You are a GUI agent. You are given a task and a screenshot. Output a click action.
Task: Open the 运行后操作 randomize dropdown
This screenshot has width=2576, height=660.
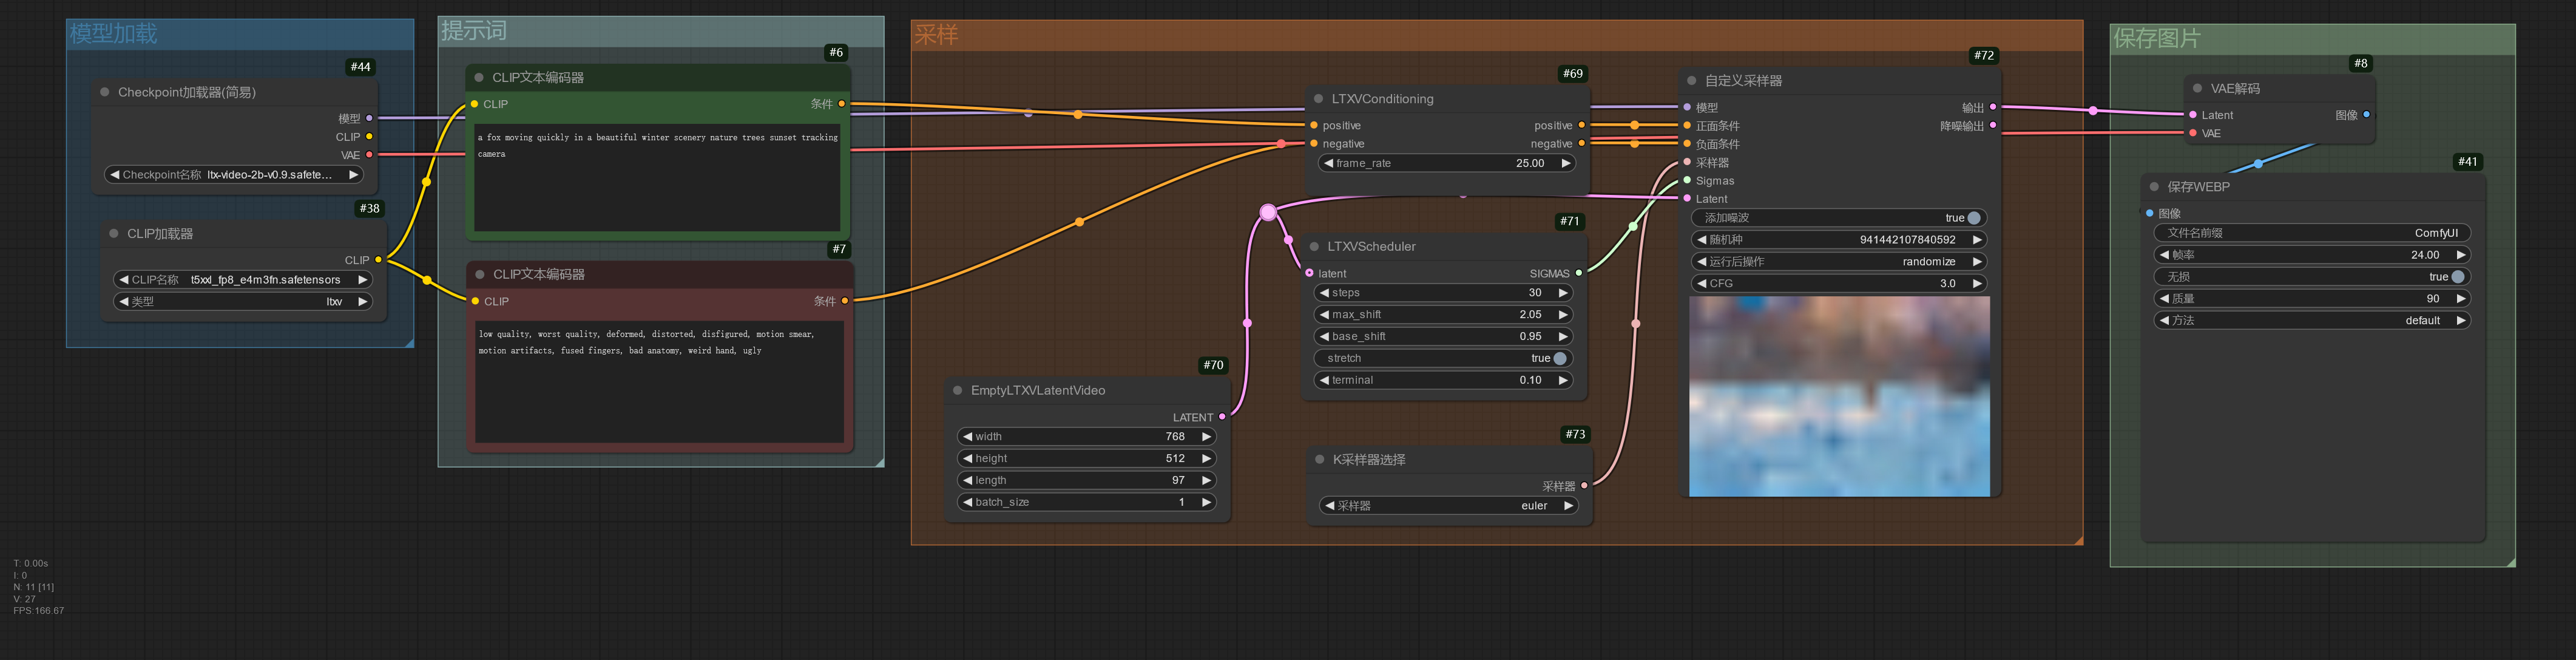coord(1838,262)
